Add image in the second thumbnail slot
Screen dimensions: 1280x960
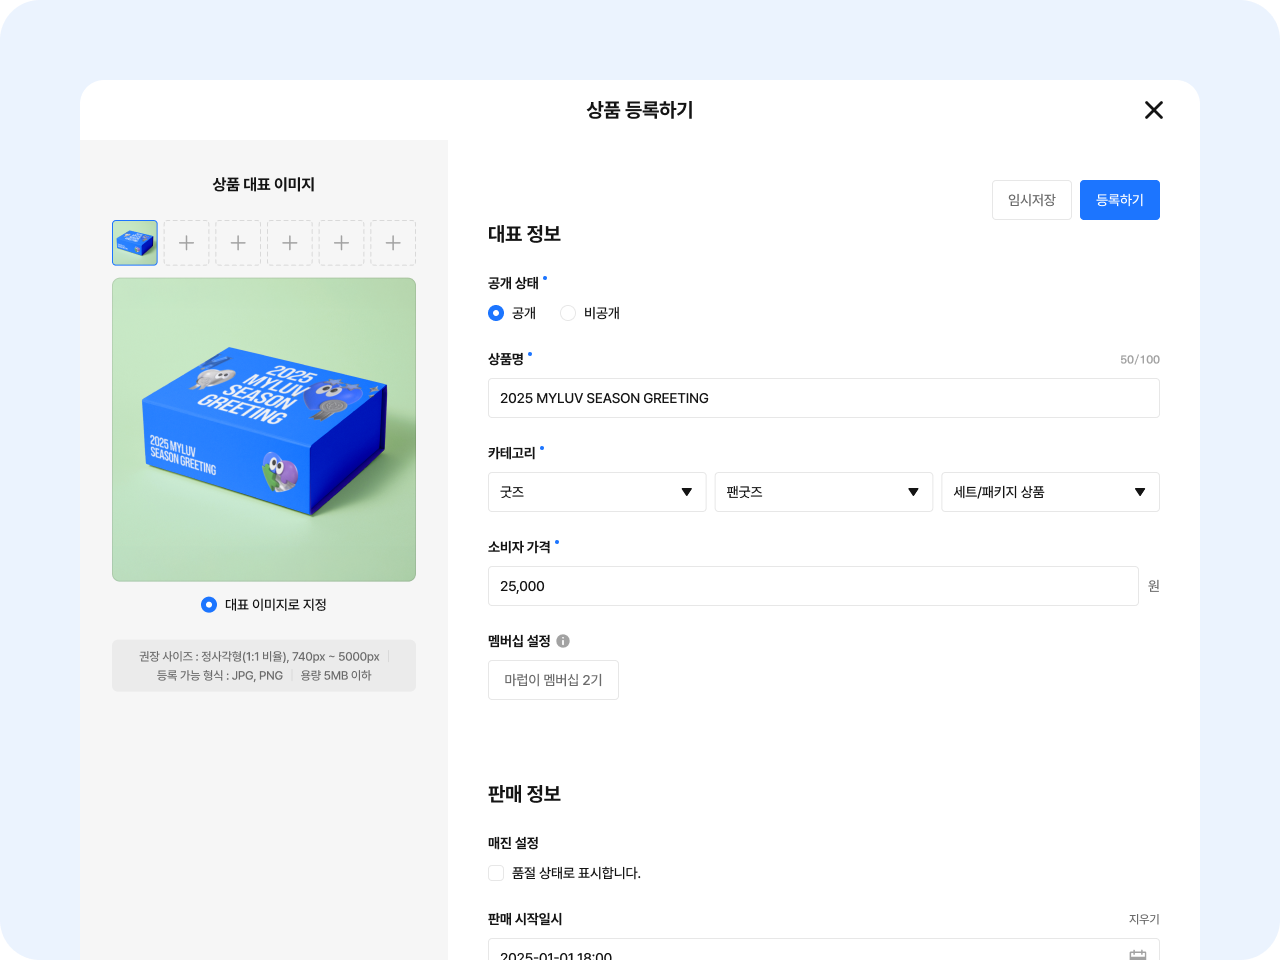(186, 243)
